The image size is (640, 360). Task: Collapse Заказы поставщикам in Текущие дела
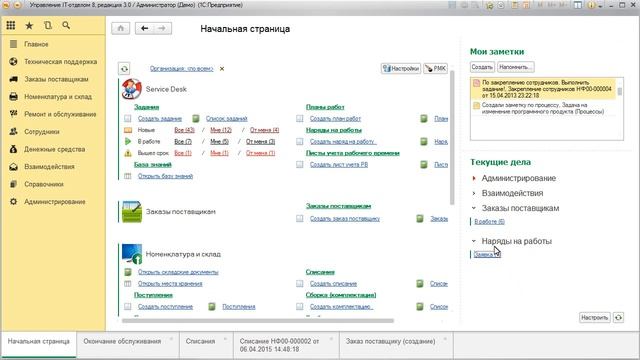pos(474,208)
